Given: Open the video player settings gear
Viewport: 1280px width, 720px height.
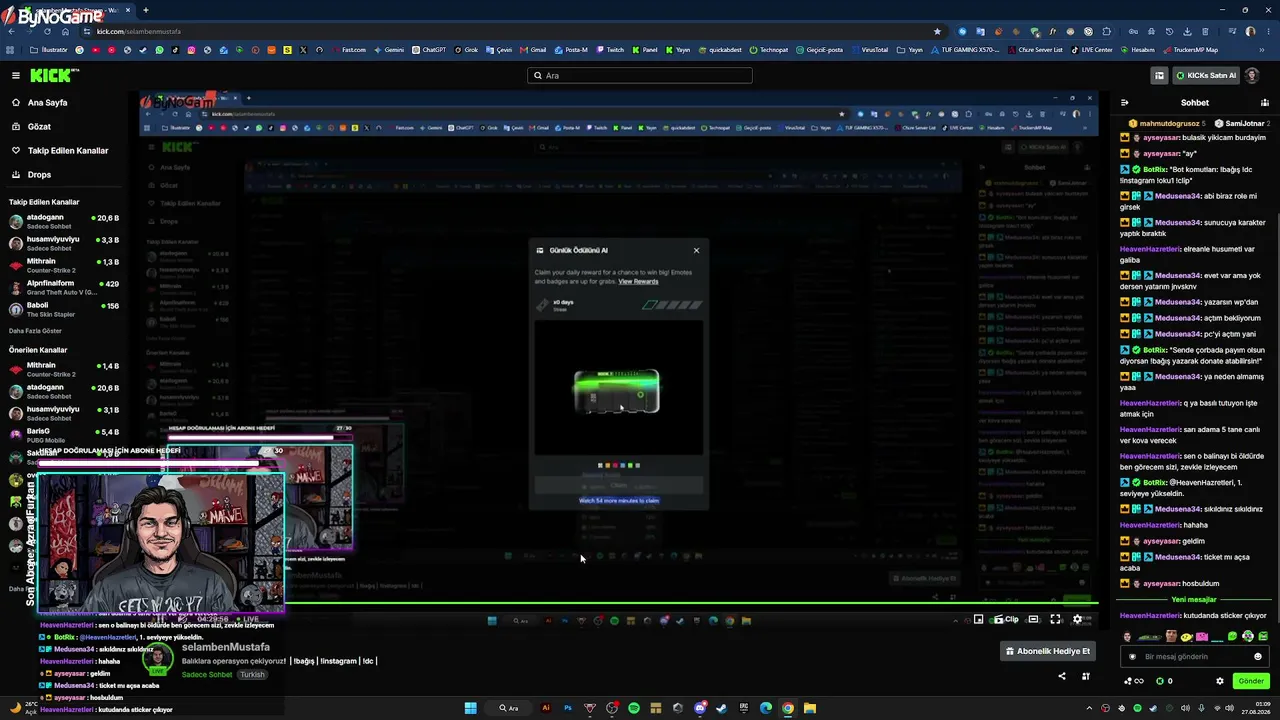Looking at the screenshot, I should coord(1077,620).
